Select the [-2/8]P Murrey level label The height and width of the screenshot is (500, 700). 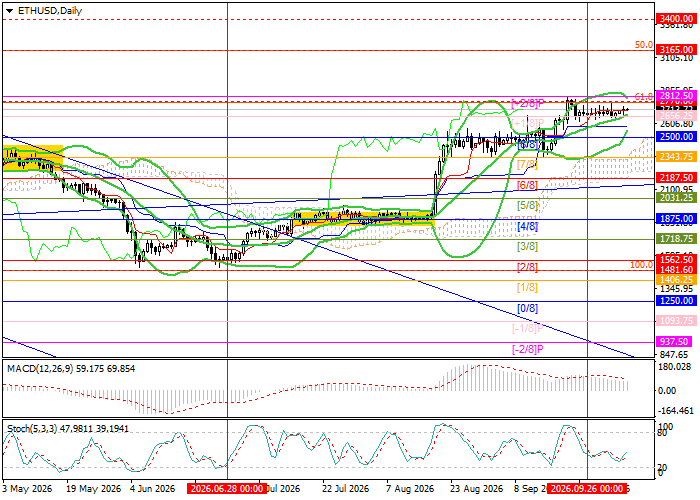coord(527,349)
